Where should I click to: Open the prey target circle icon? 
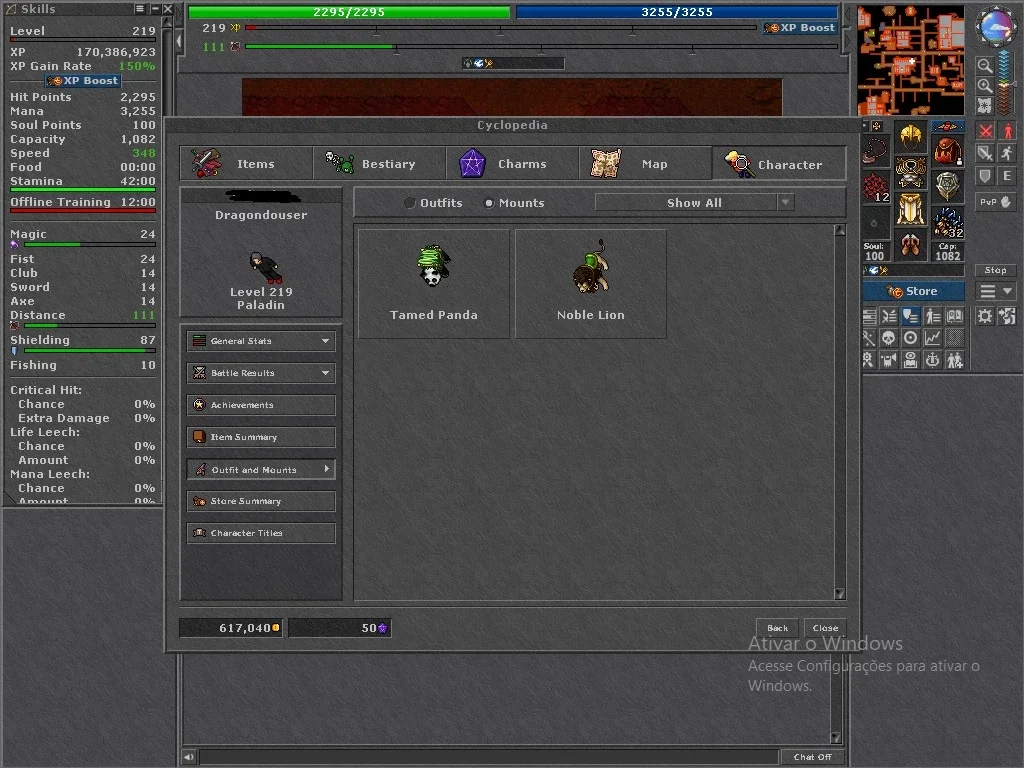pyautogui.click(x=910, y=338)
